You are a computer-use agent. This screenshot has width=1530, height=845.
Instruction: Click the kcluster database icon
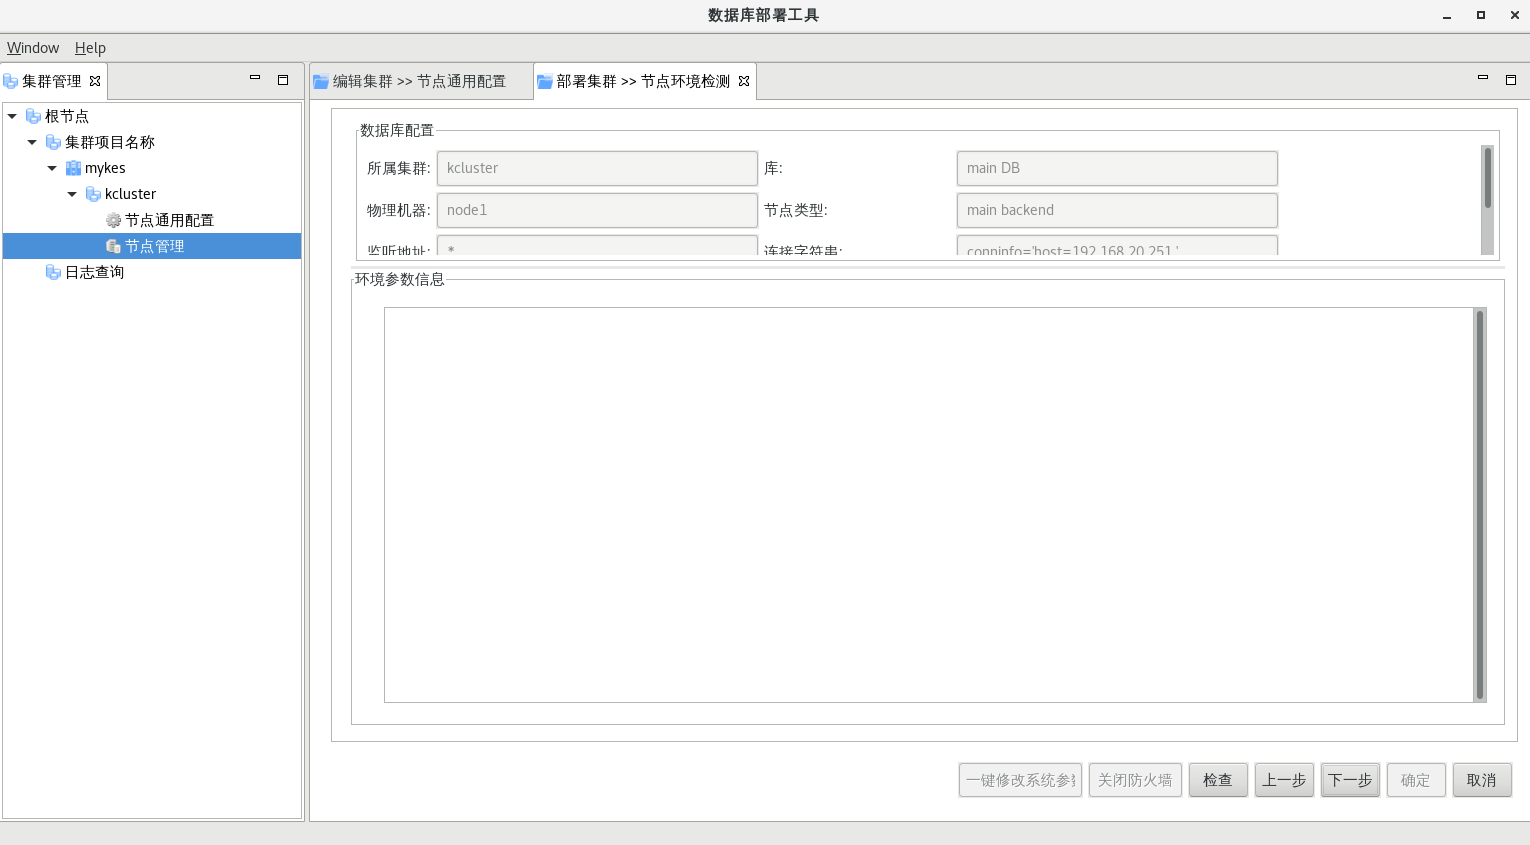[93, 194]
